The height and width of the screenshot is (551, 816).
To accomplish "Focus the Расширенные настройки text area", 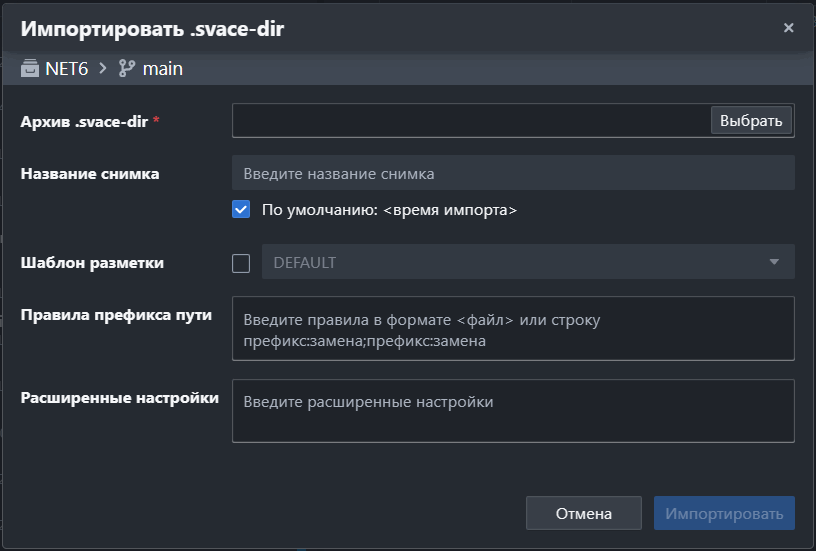I will (513, 411).
